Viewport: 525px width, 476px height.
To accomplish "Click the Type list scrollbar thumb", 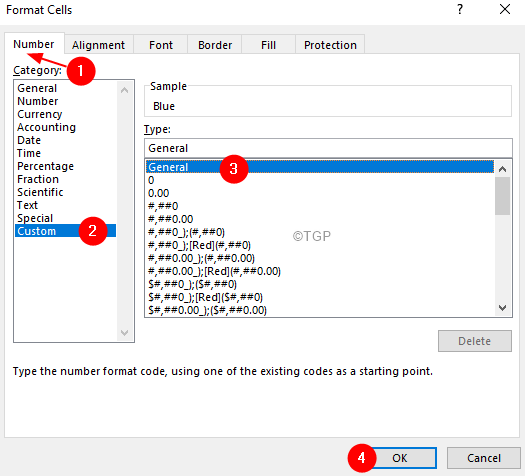I will [502, 196].
